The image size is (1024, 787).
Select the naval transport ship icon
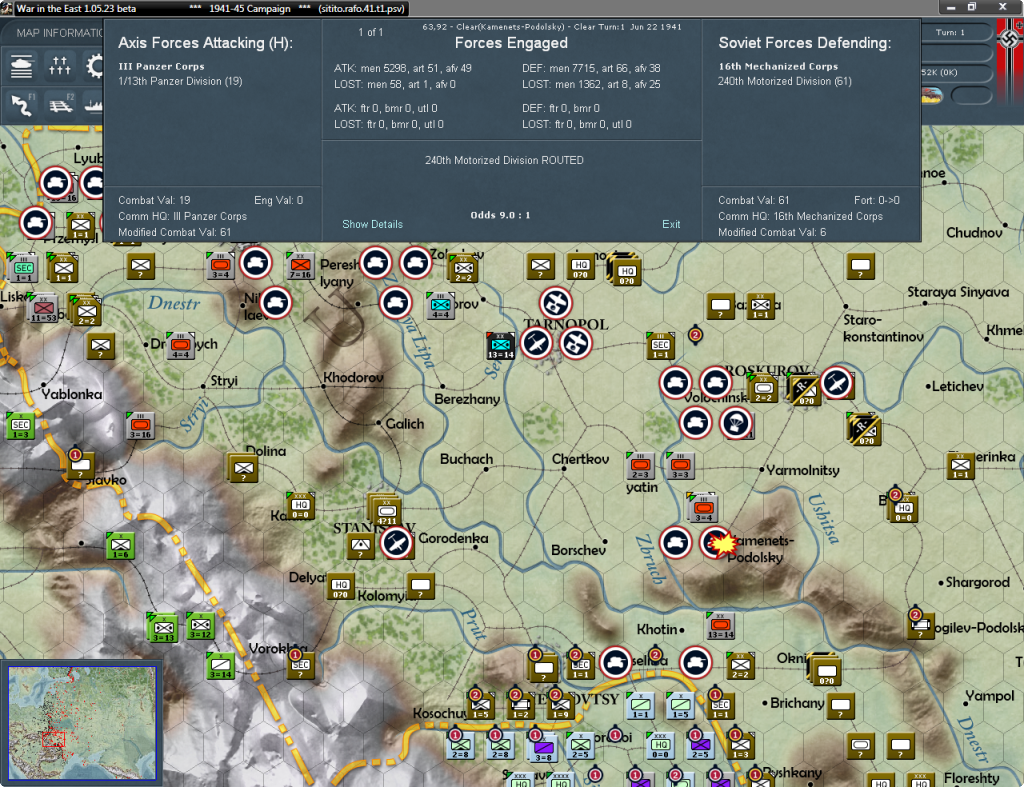95,104
